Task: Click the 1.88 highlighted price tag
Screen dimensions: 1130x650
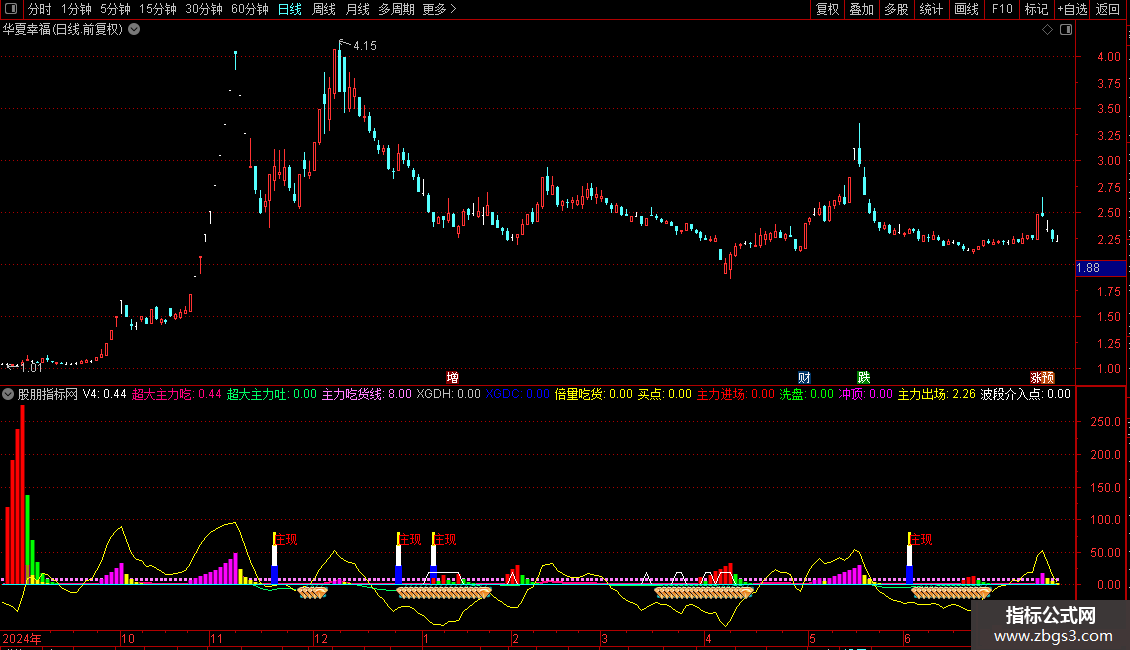Action: [x=1100, y=268]
